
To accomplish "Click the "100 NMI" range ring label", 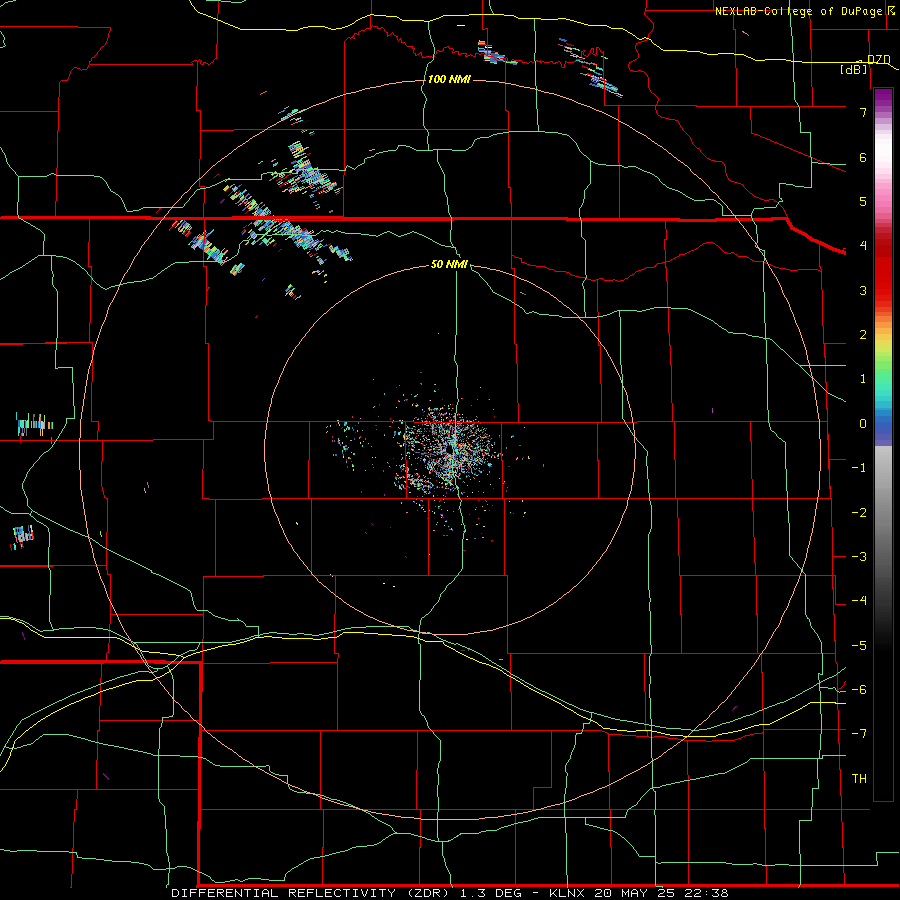I will [x=449, y=79].
